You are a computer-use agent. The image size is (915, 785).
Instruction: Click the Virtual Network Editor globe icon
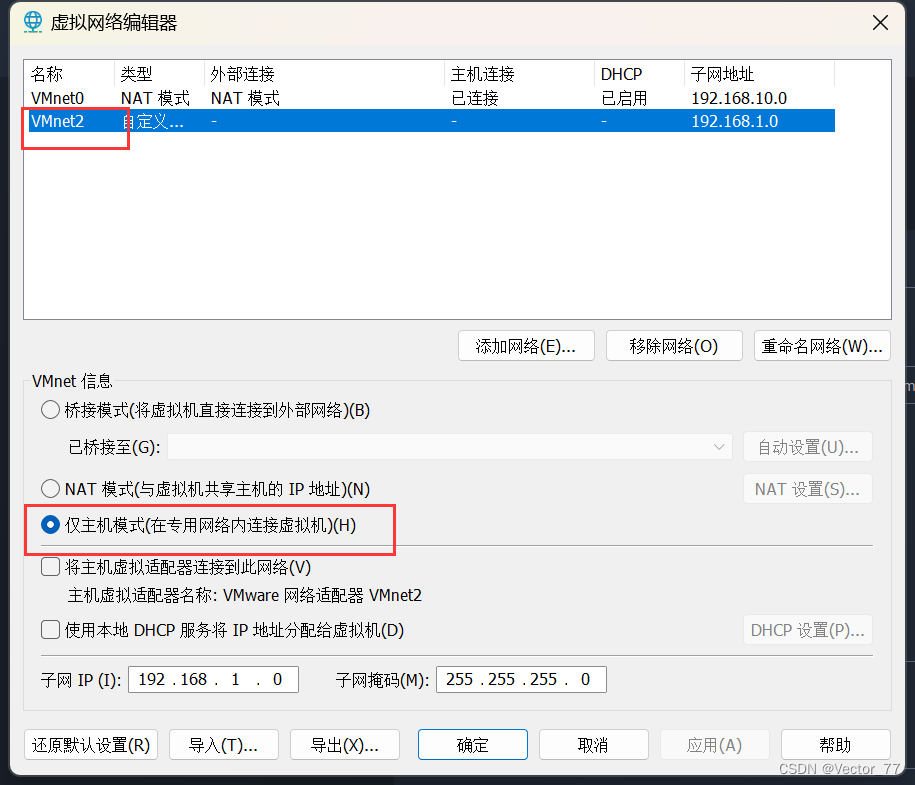point(33,22)
